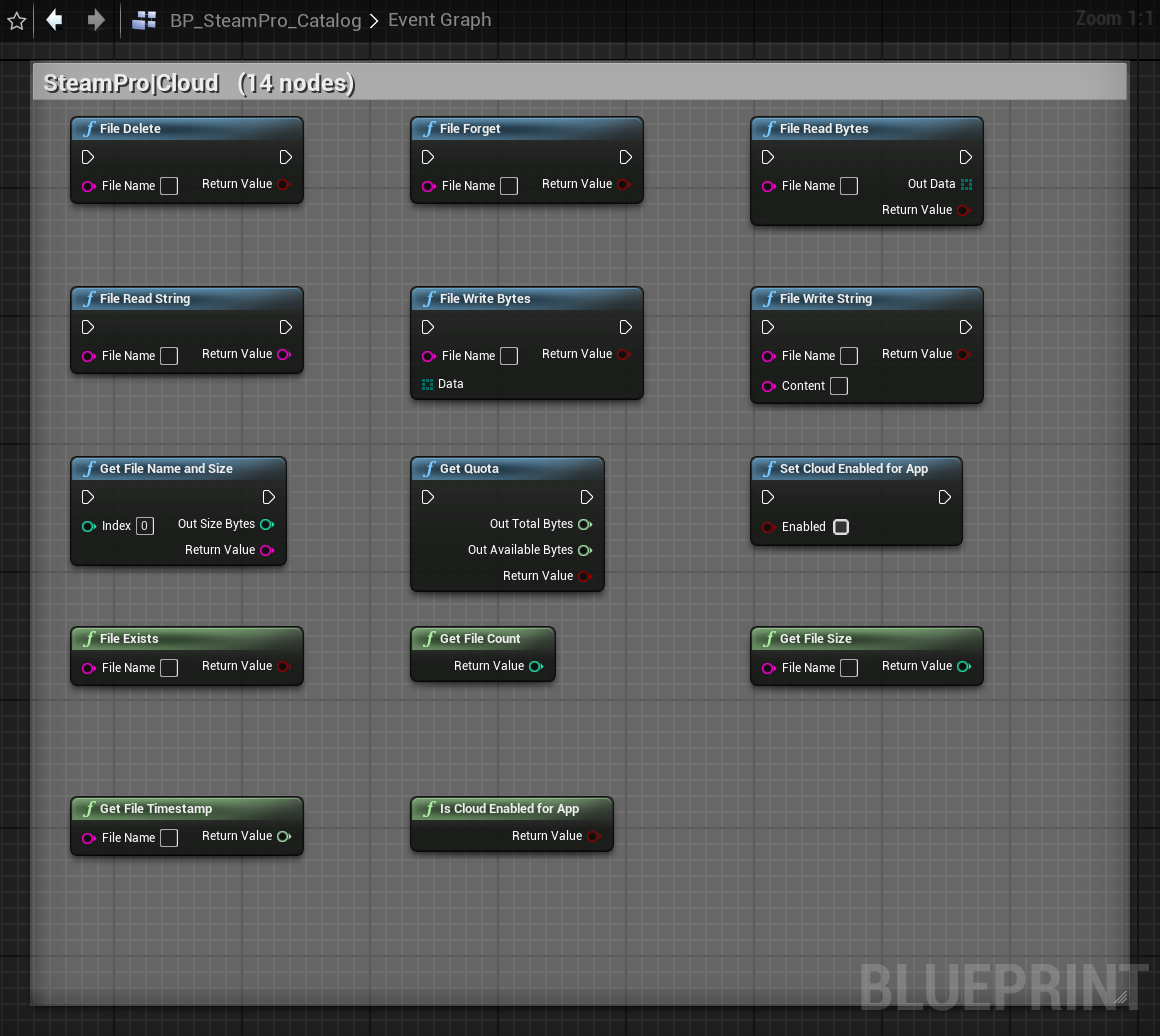
Task: Click Get Quota input exec pin
Action: tap(428, 497)
